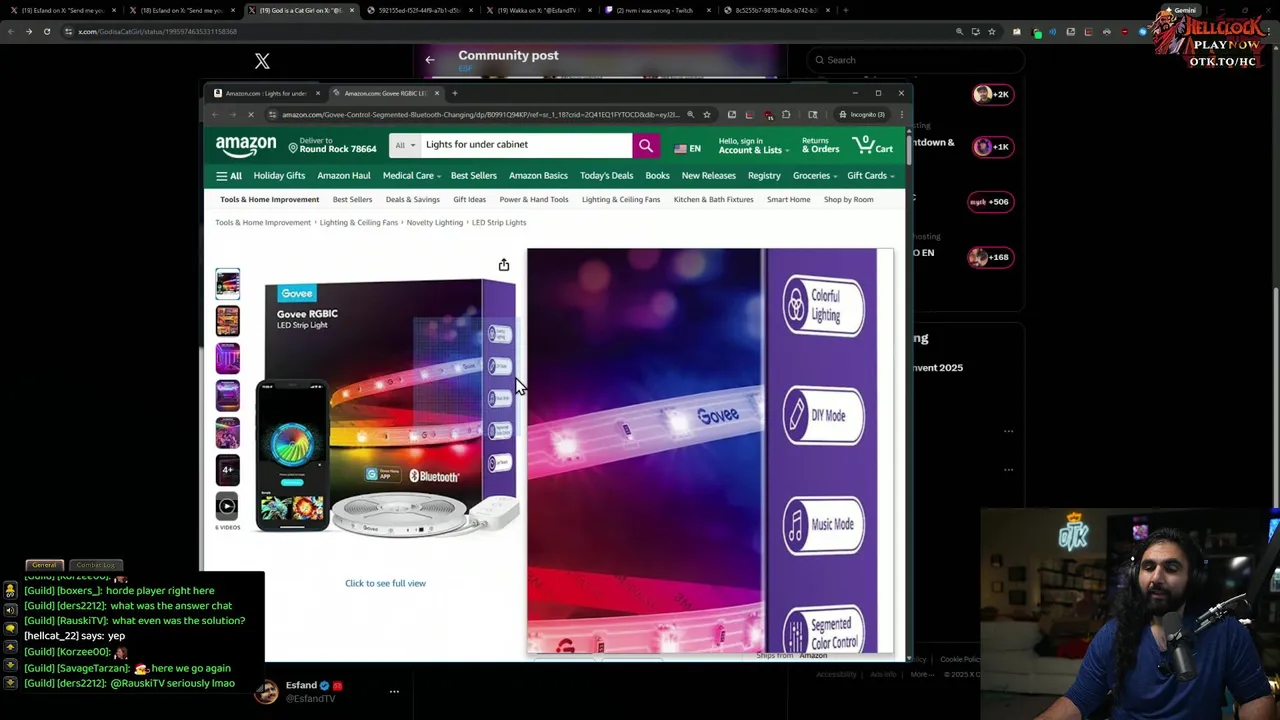
Task: Open the Amazon window Chrome three-dot menu
Action: tap(901, 115)
